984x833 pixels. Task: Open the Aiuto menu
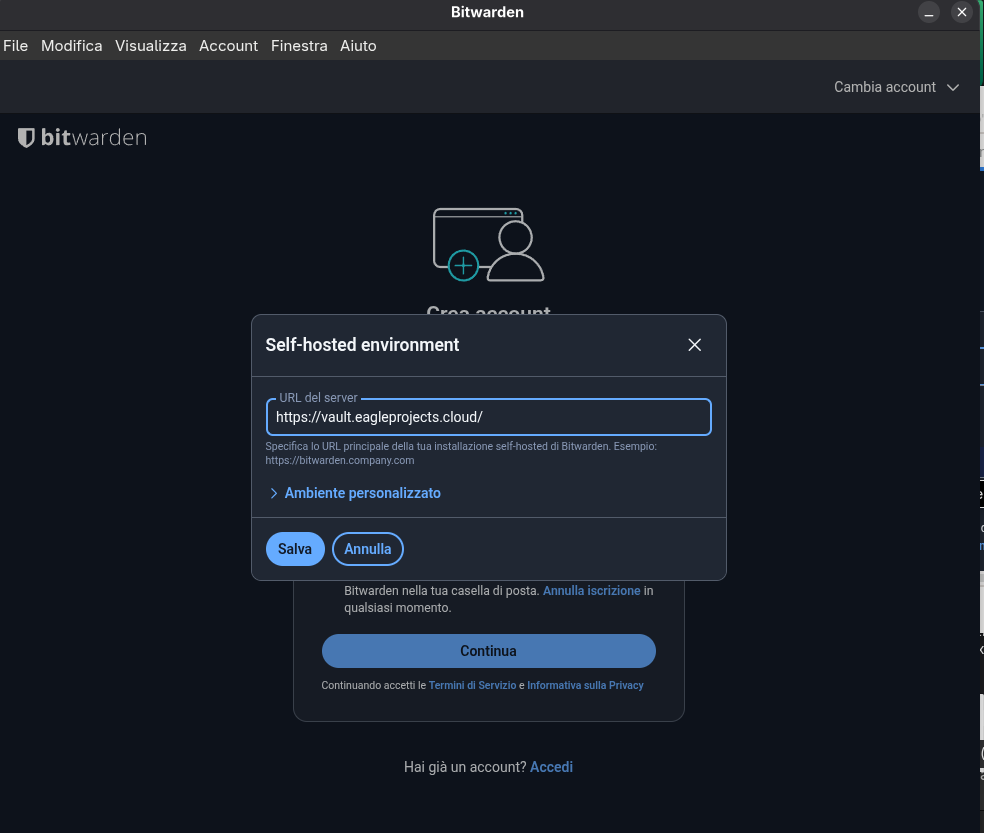(x=358, y=46)
